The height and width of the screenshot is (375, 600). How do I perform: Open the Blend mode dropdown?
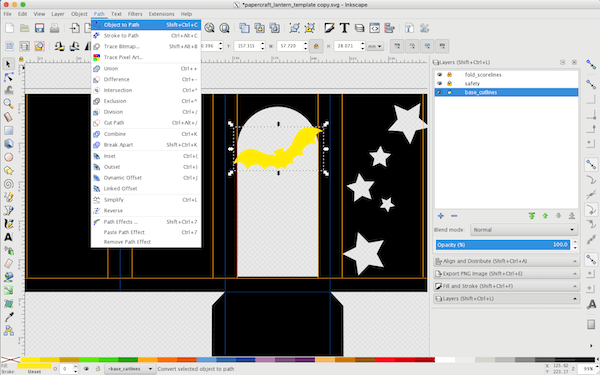pyautogui.click(x=523, y=230)
